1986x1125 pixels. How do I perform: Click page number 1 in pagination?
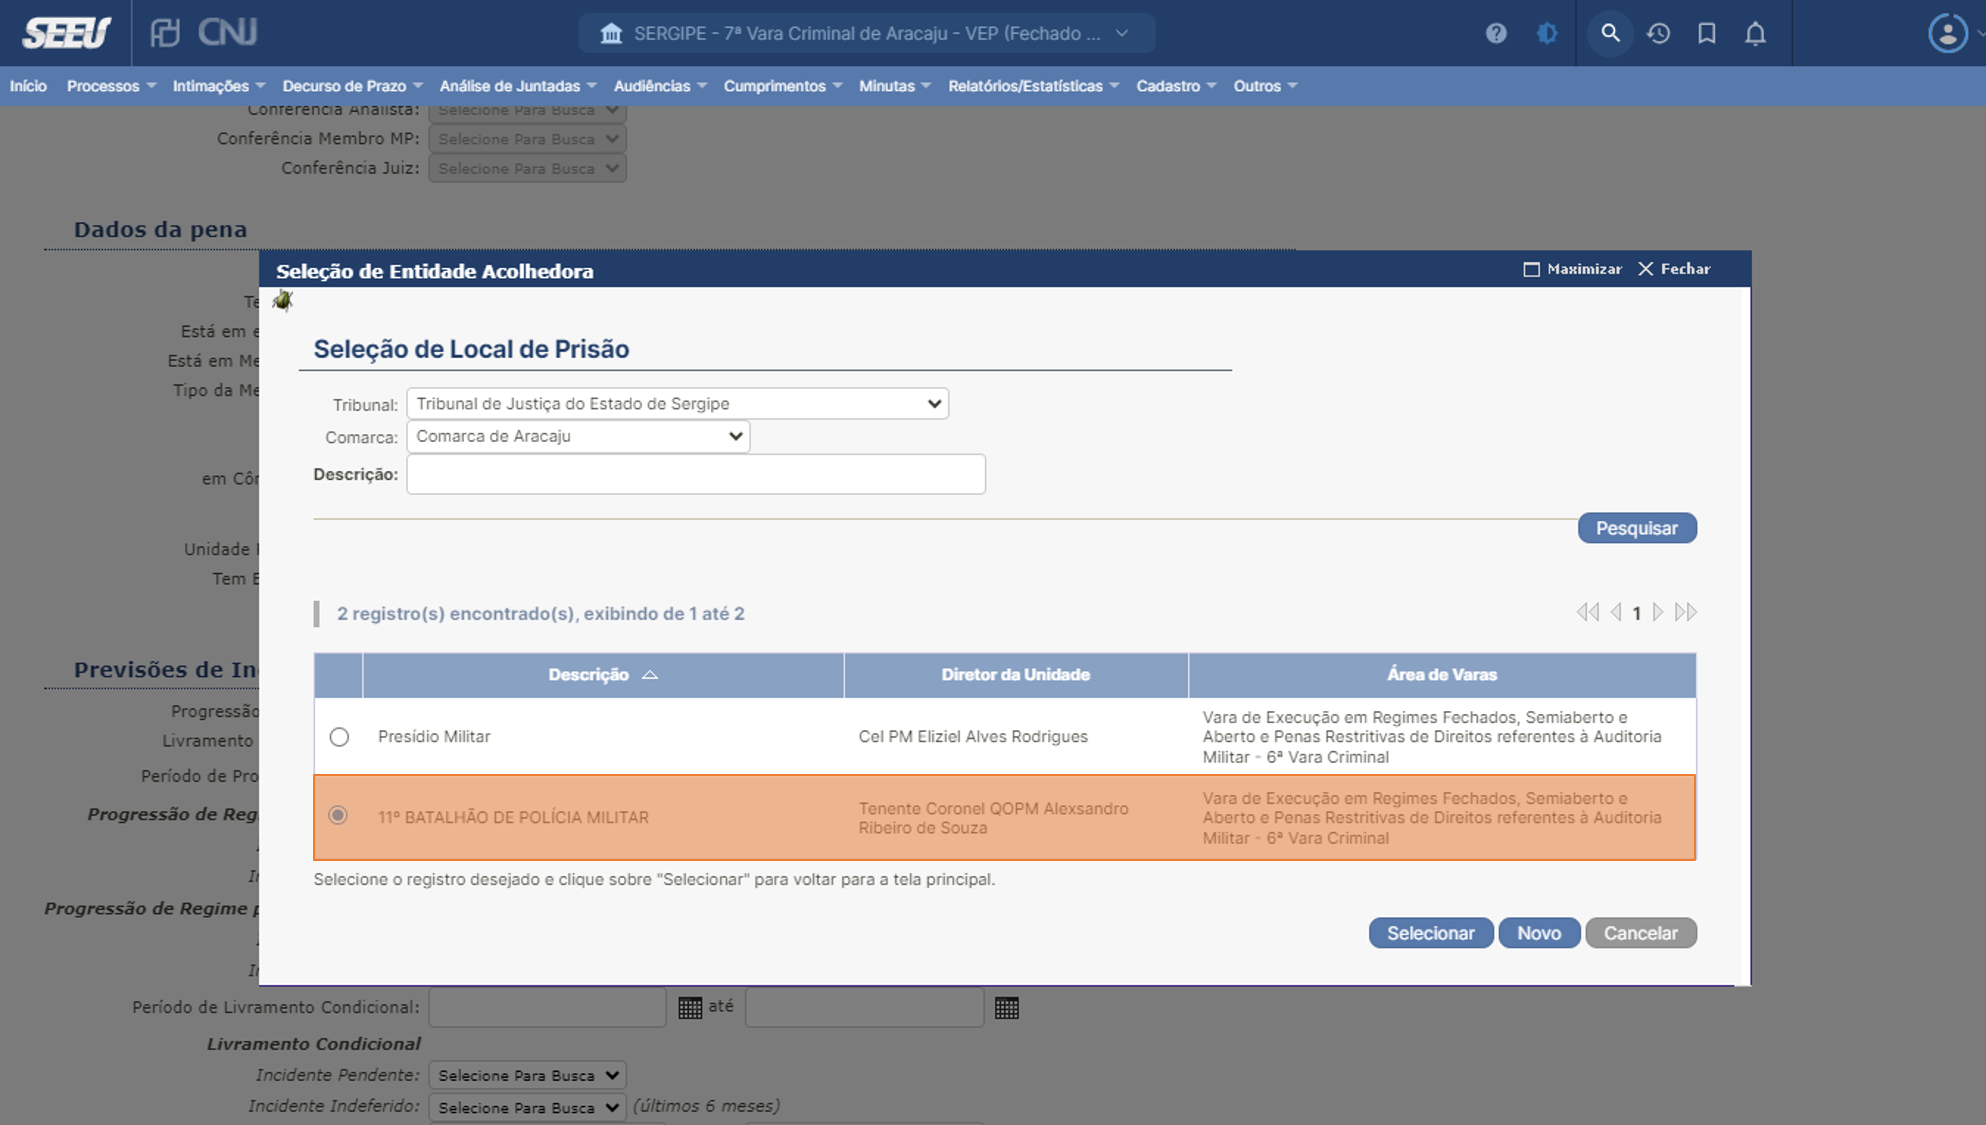(x=1637, y=613)
